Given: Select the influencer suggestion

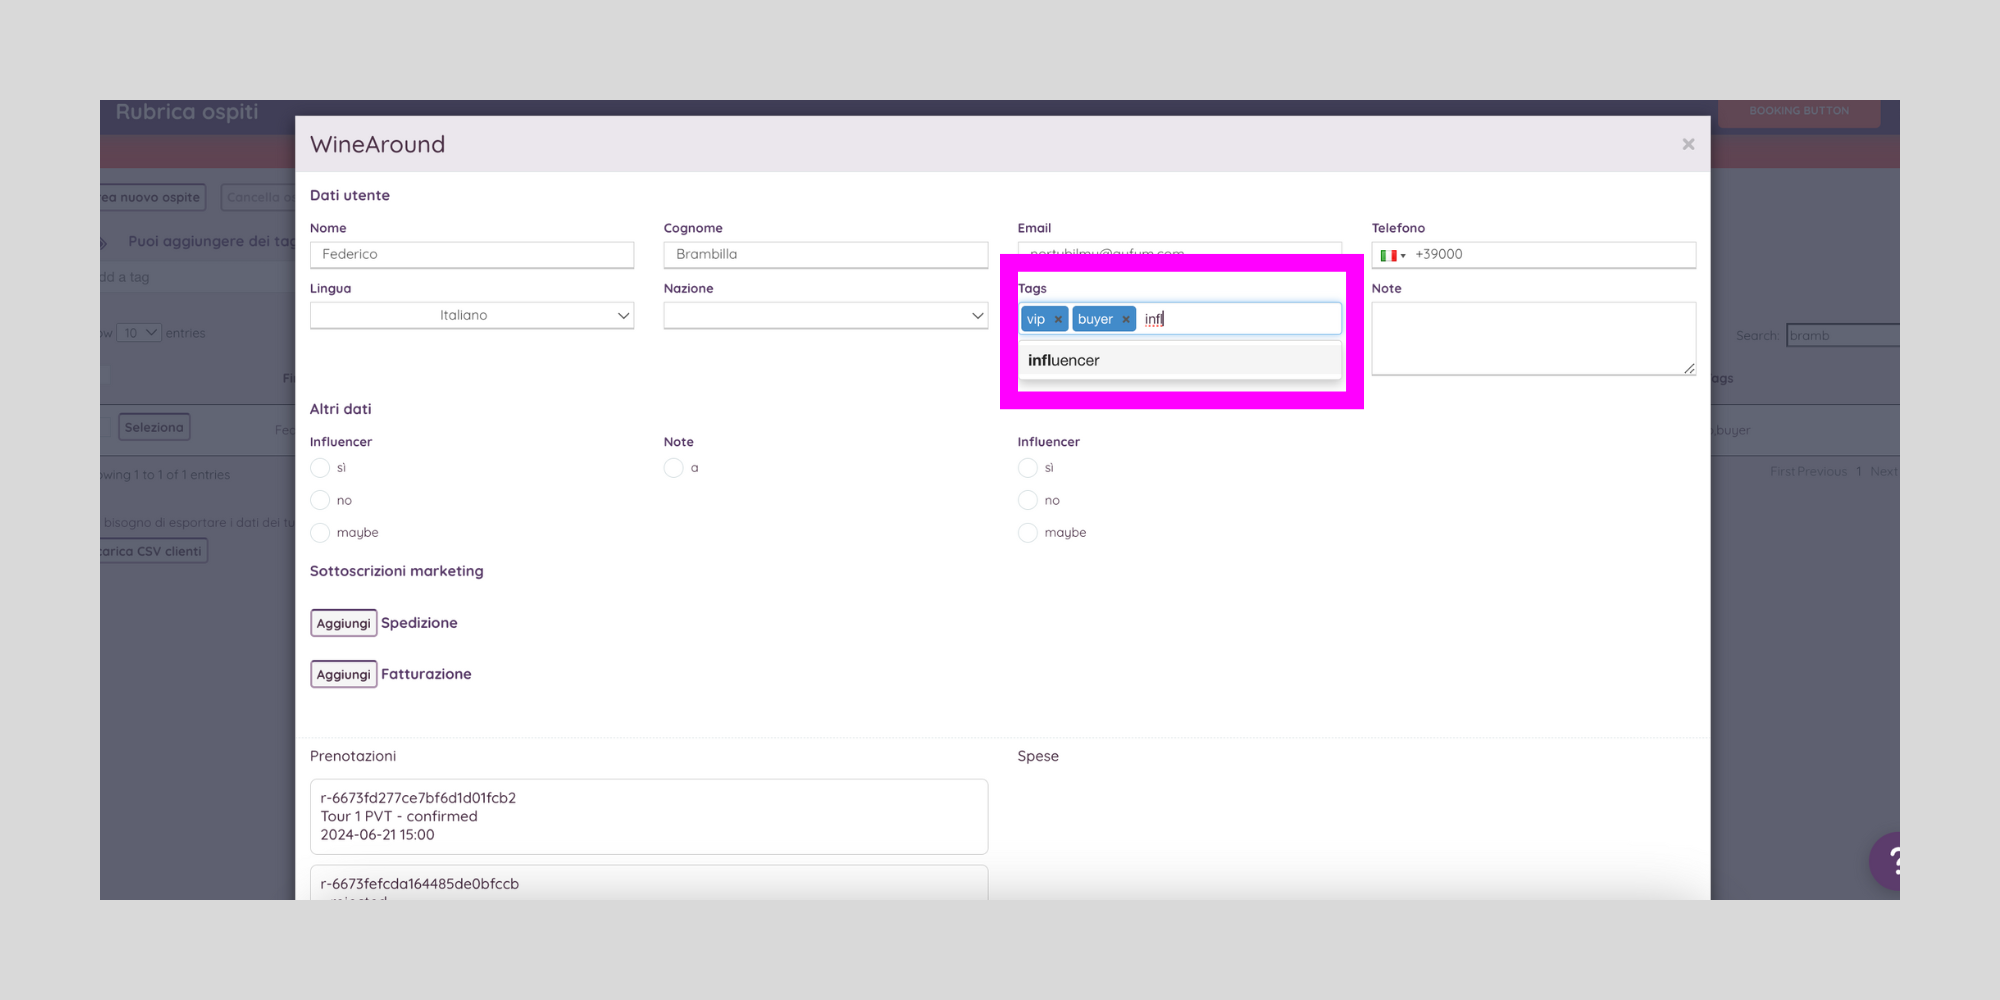Looking at the screenshot, I should pos(1180,360).
